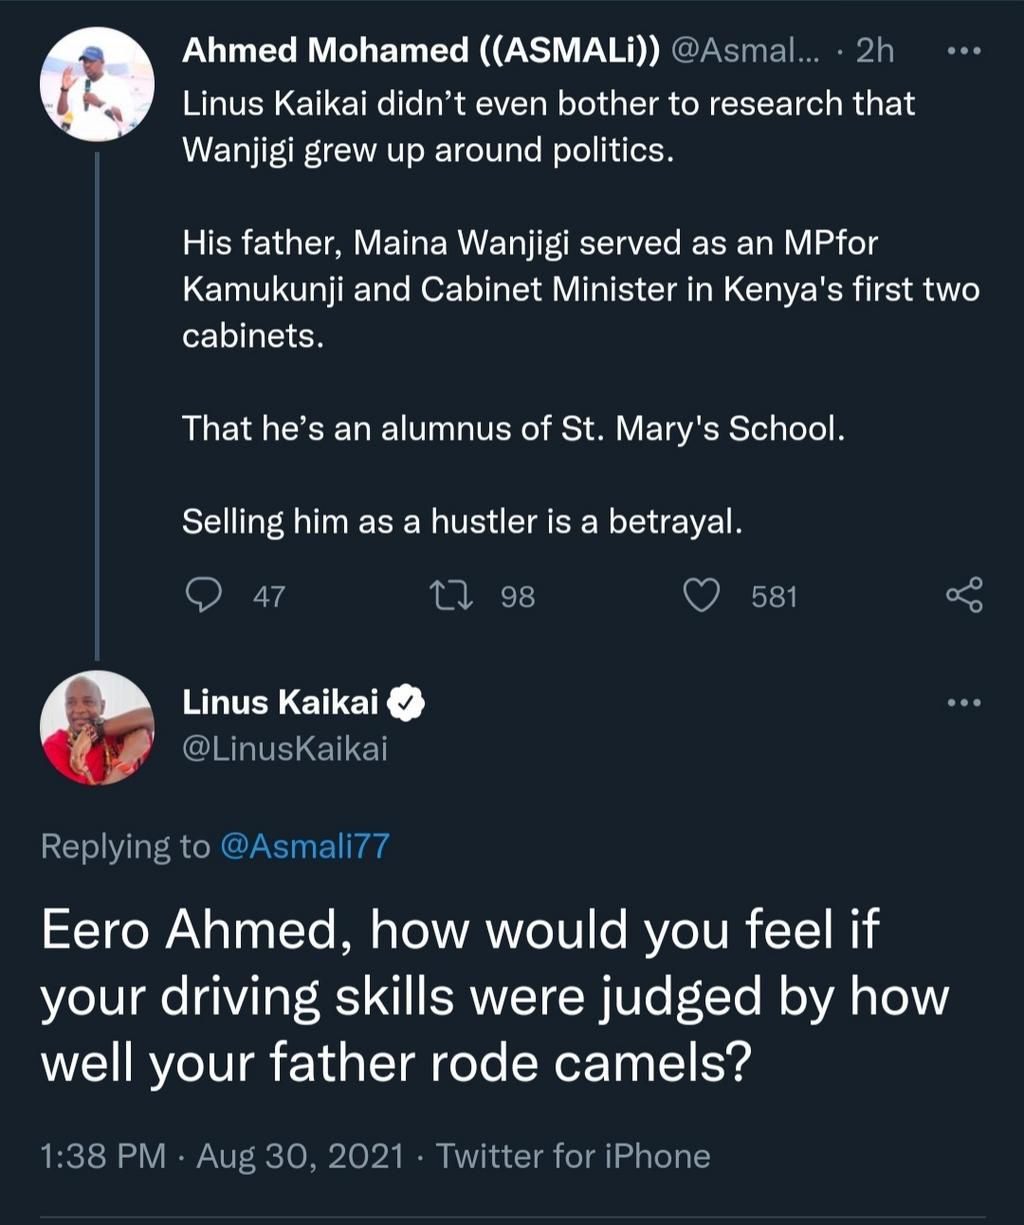The height and width of the screenshot is (1225, 1024).
Task: Click the reply text about riding camels
Action: [x=494, y=998]
